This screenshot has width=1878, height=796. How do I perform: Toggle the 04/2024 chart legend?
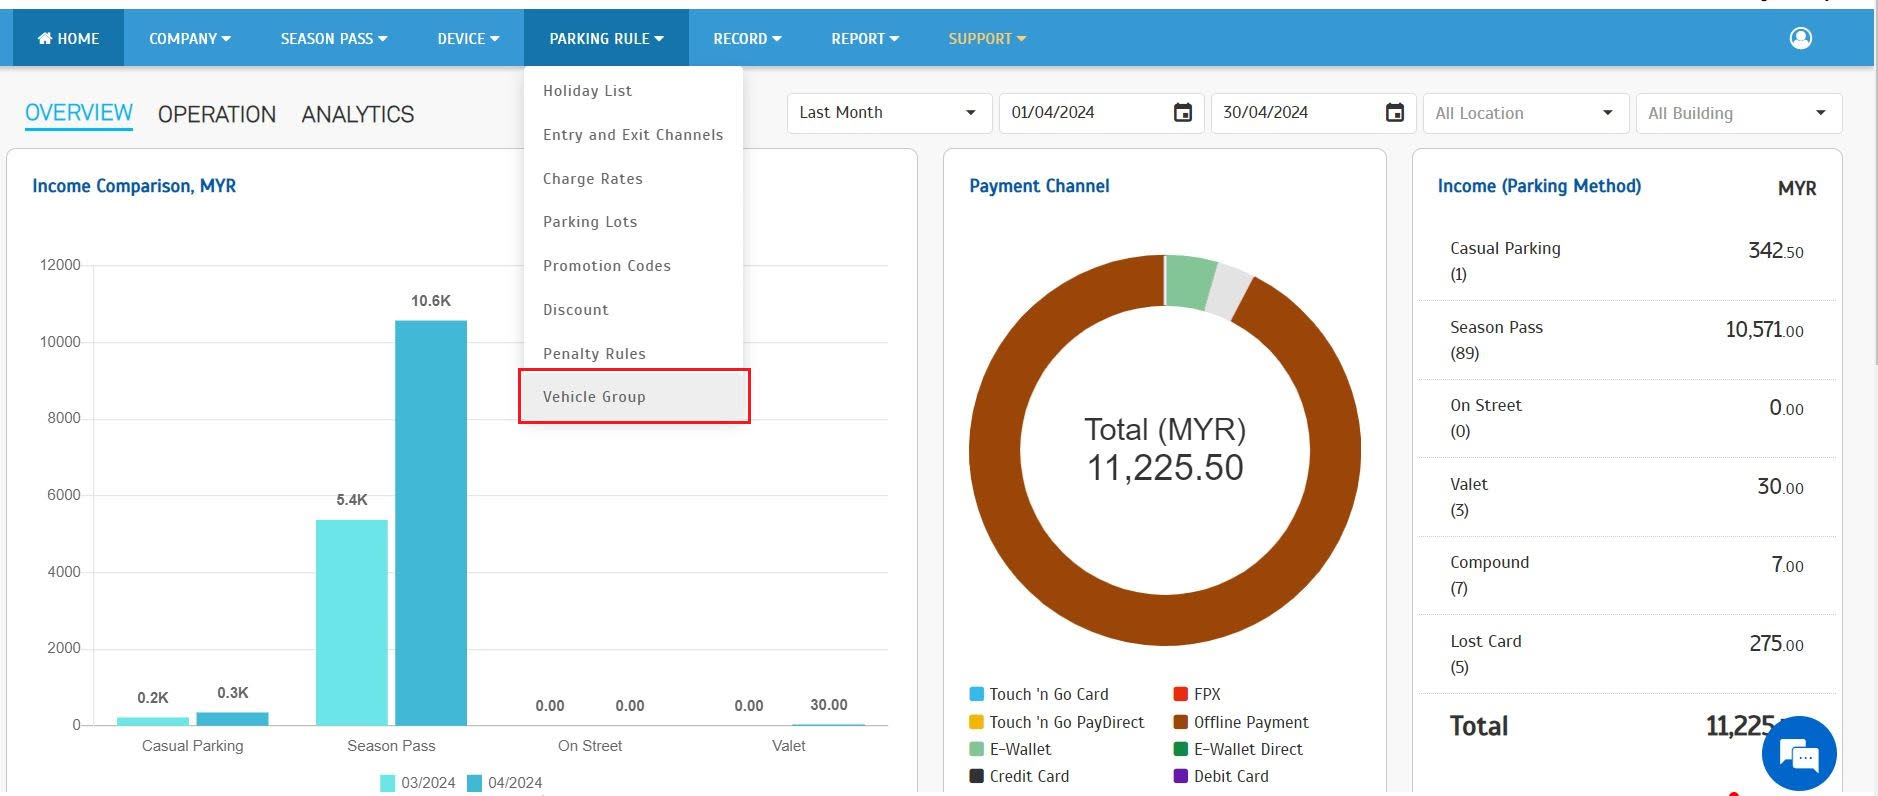pos(504,783)
